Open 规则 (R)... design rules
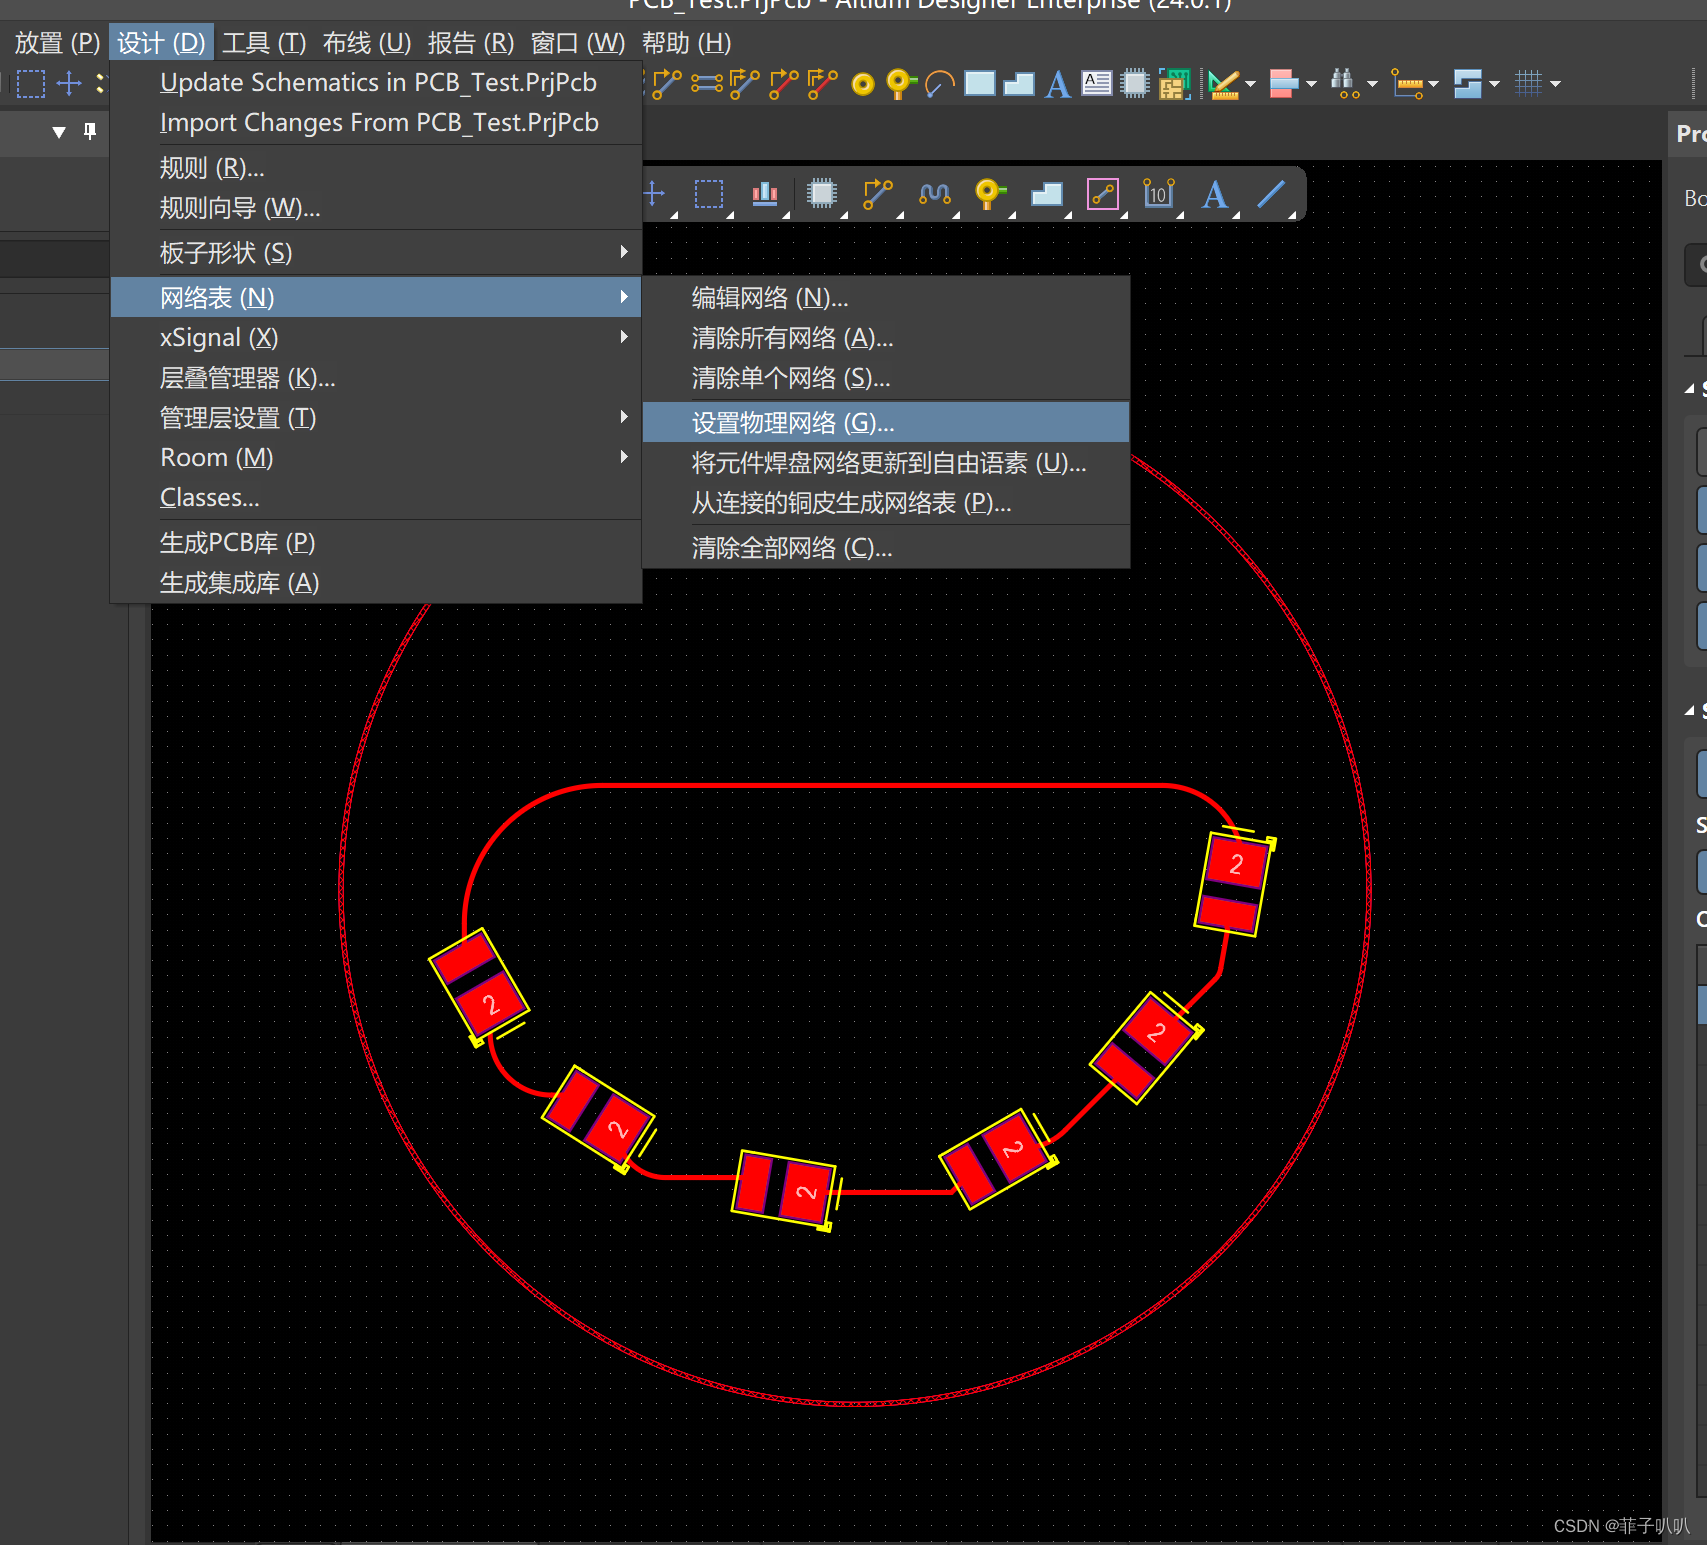The width and height of the screenshot is (1707, 1545). pos(375,167)
